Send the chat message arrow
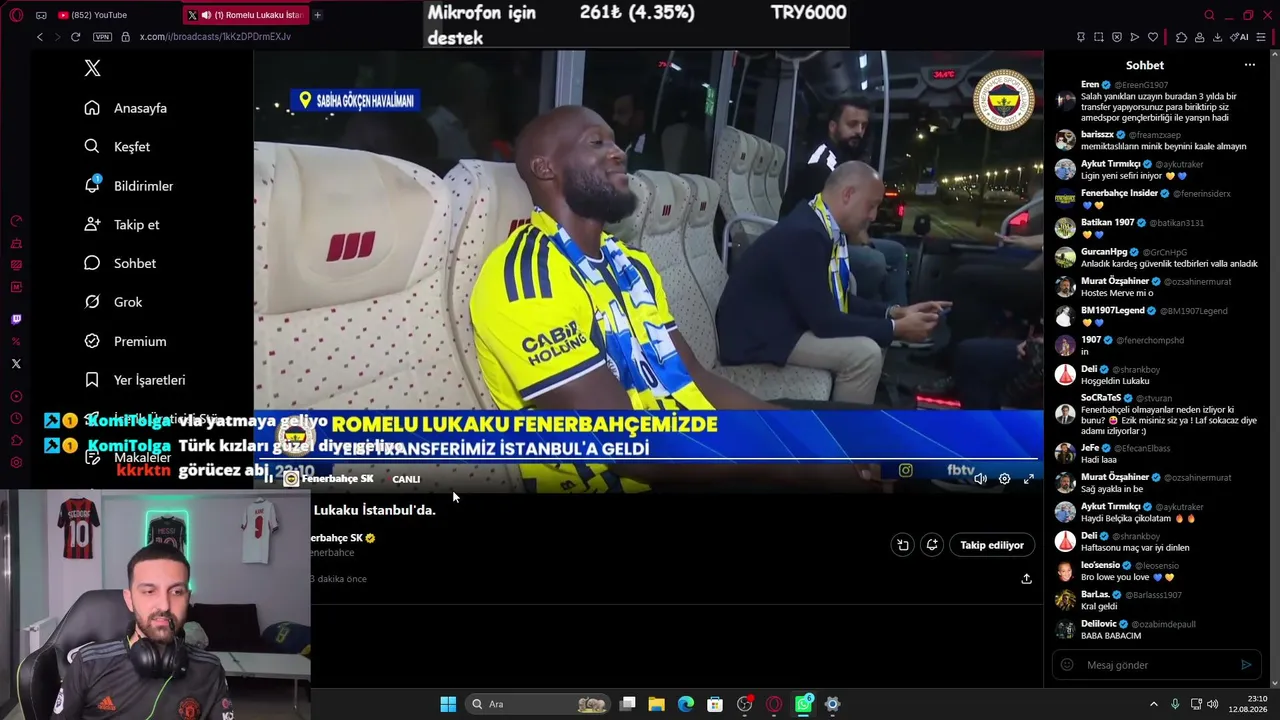 click(1246, 665)
